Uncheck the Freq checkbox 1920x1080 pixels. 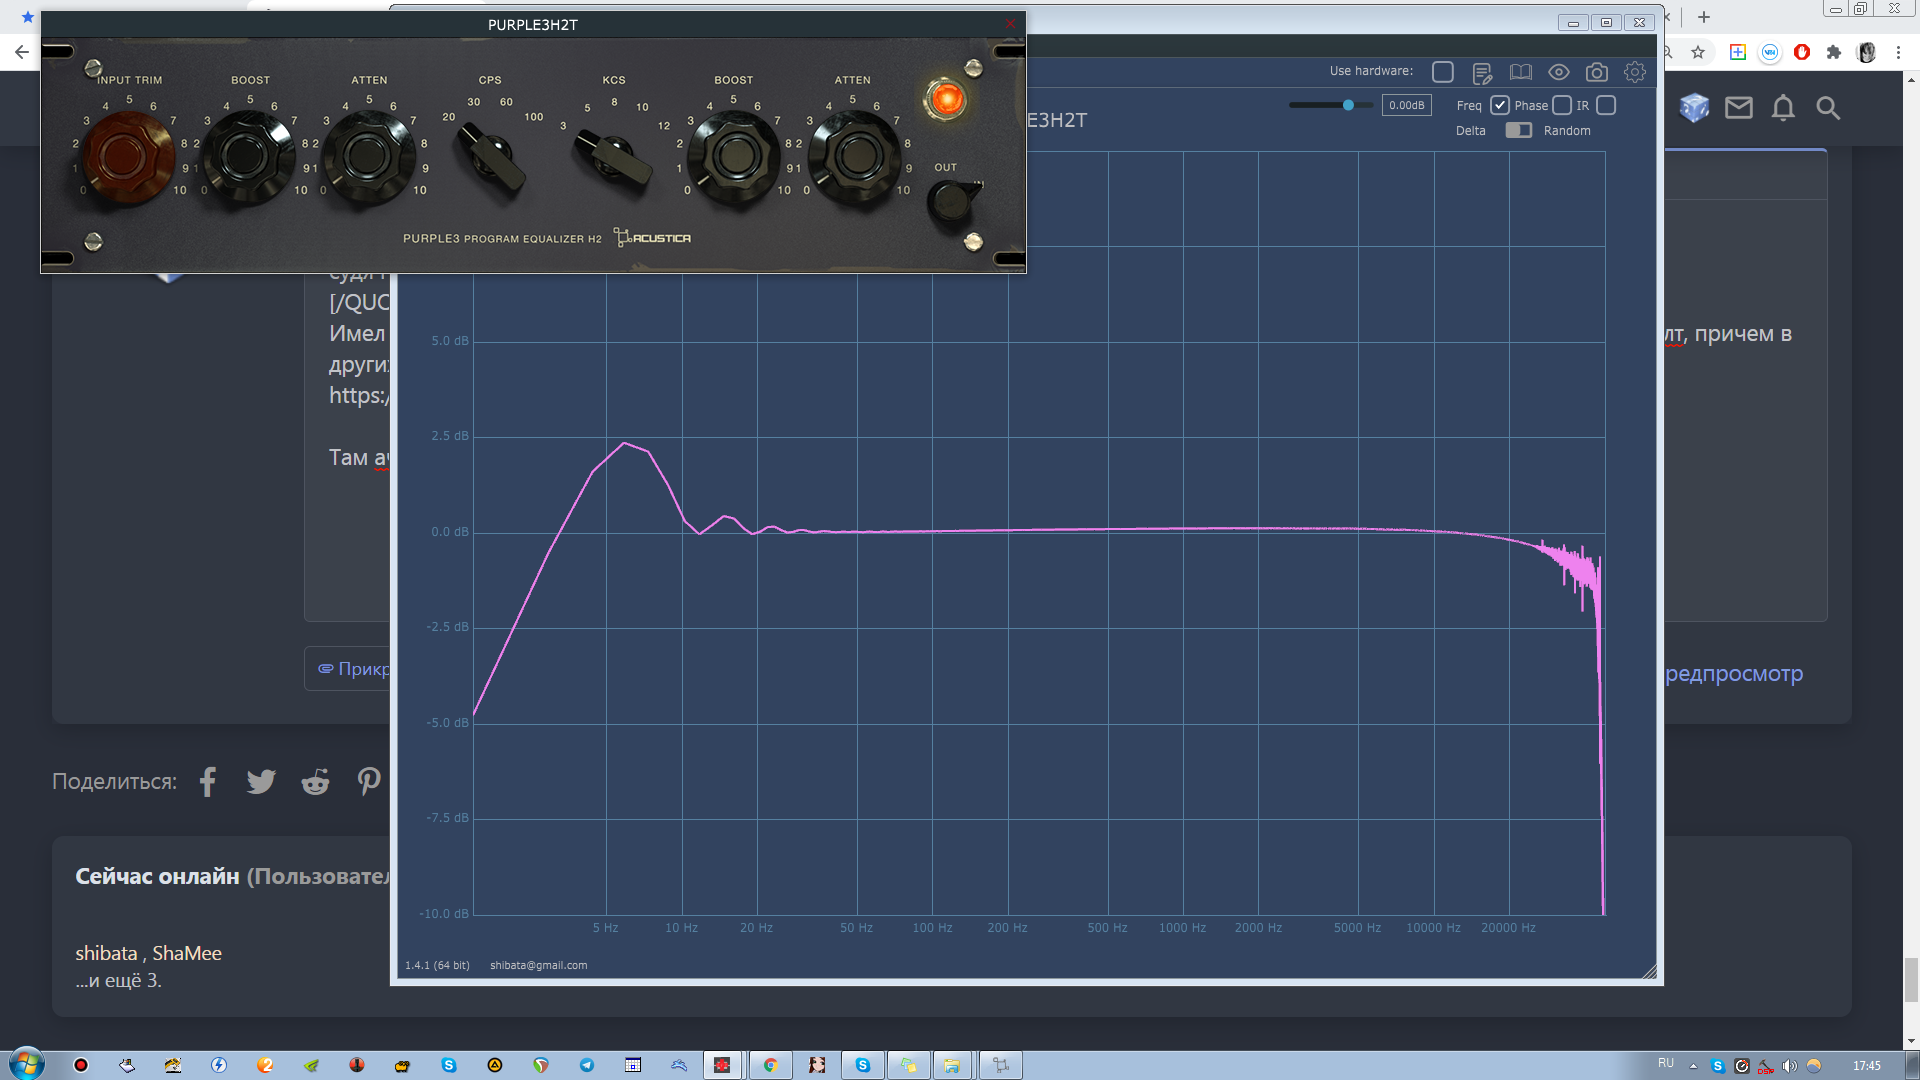(1499, 105)
